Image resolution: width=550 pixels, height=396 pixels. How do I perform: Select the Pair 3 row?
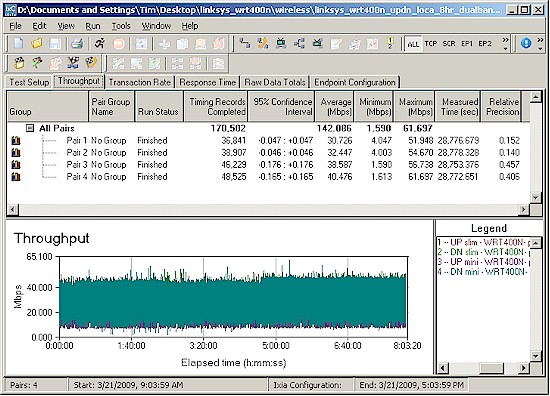click(268, 165)
